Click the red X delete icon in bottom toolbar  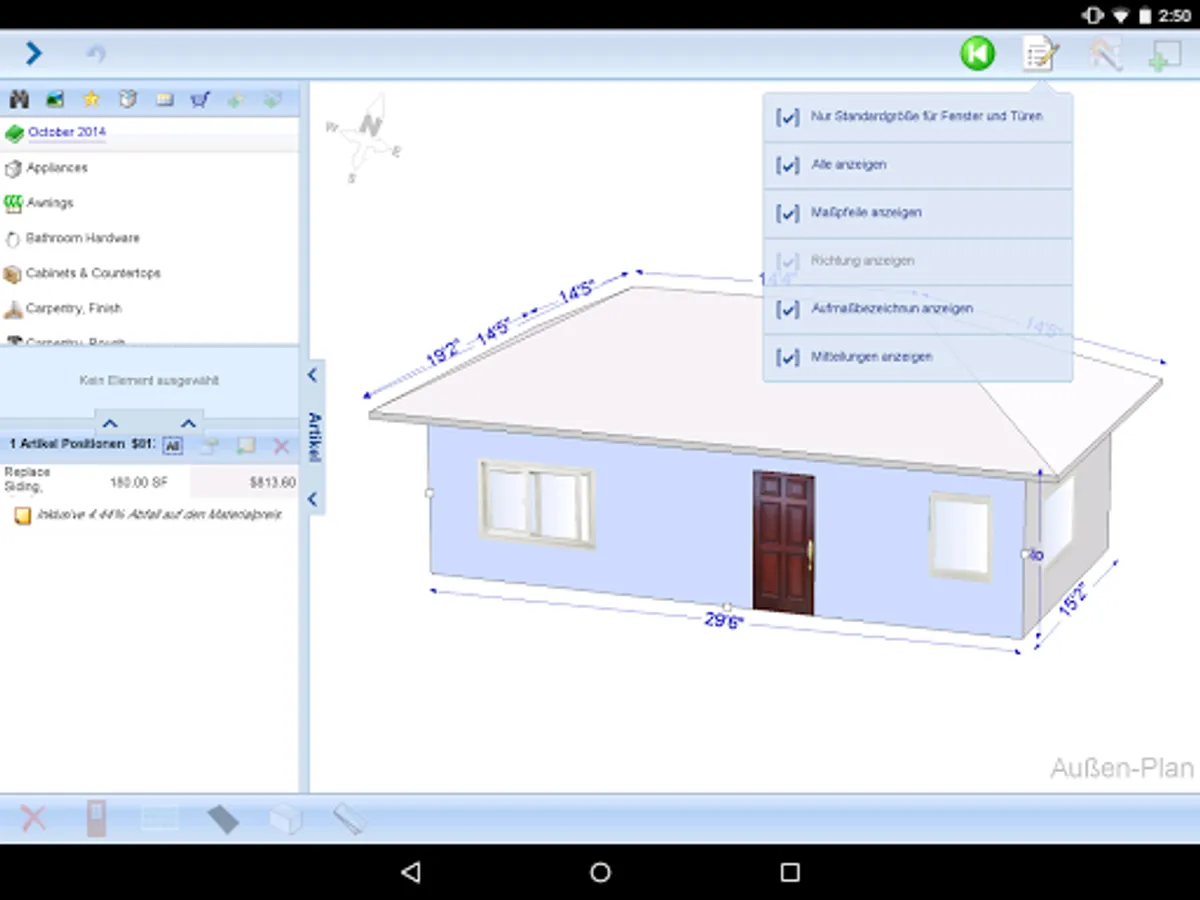point(33,818)
